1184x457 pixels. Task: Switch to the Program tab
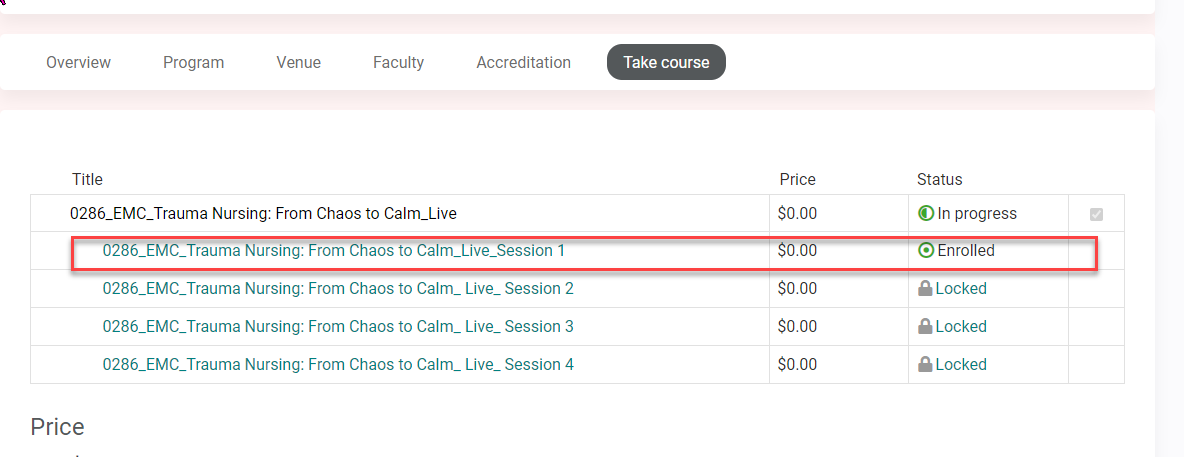point(193,62)
